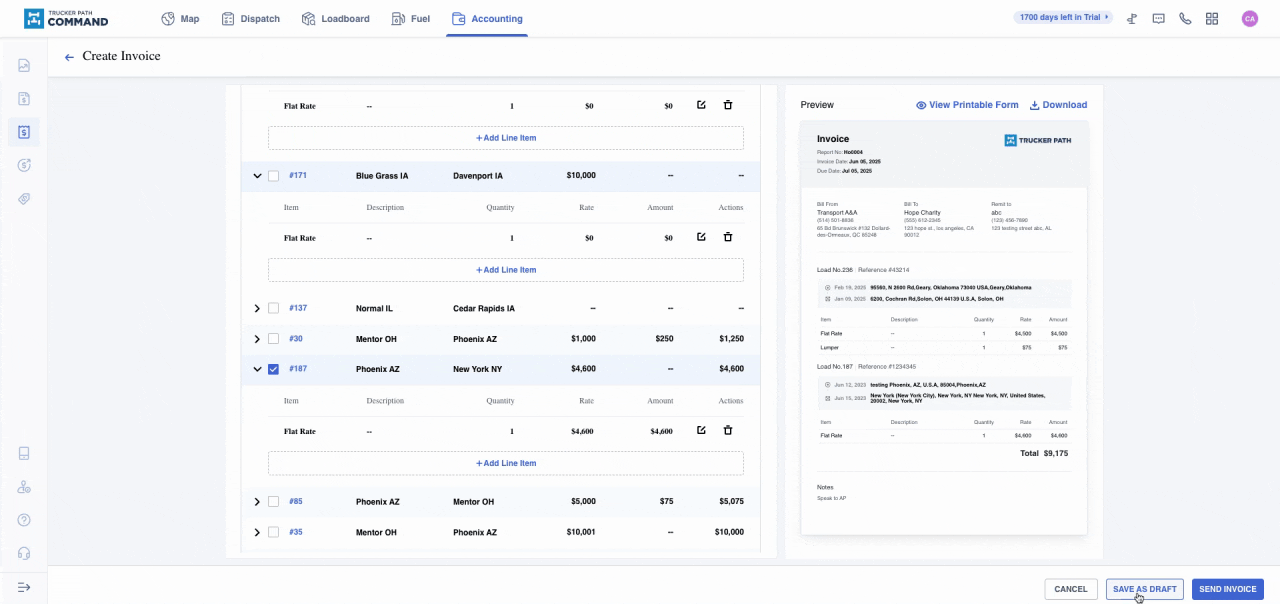Open the phone icon in top bar
The height and width of the screenshot is (604, 1280).
pyautogui.click(x=1185, y=19)
